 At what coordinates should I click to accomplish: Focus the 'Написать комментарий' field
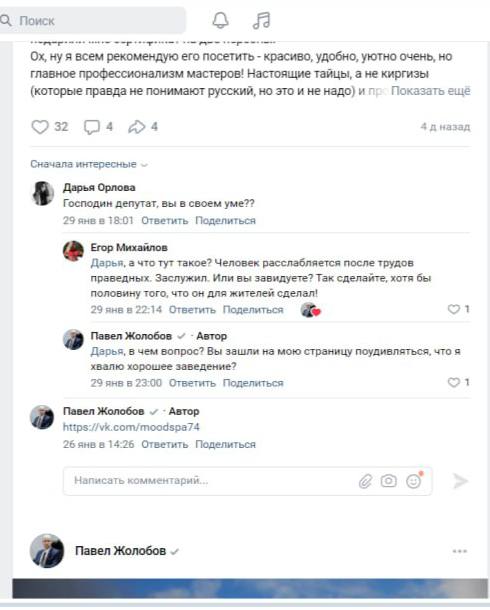click(210, 481)
